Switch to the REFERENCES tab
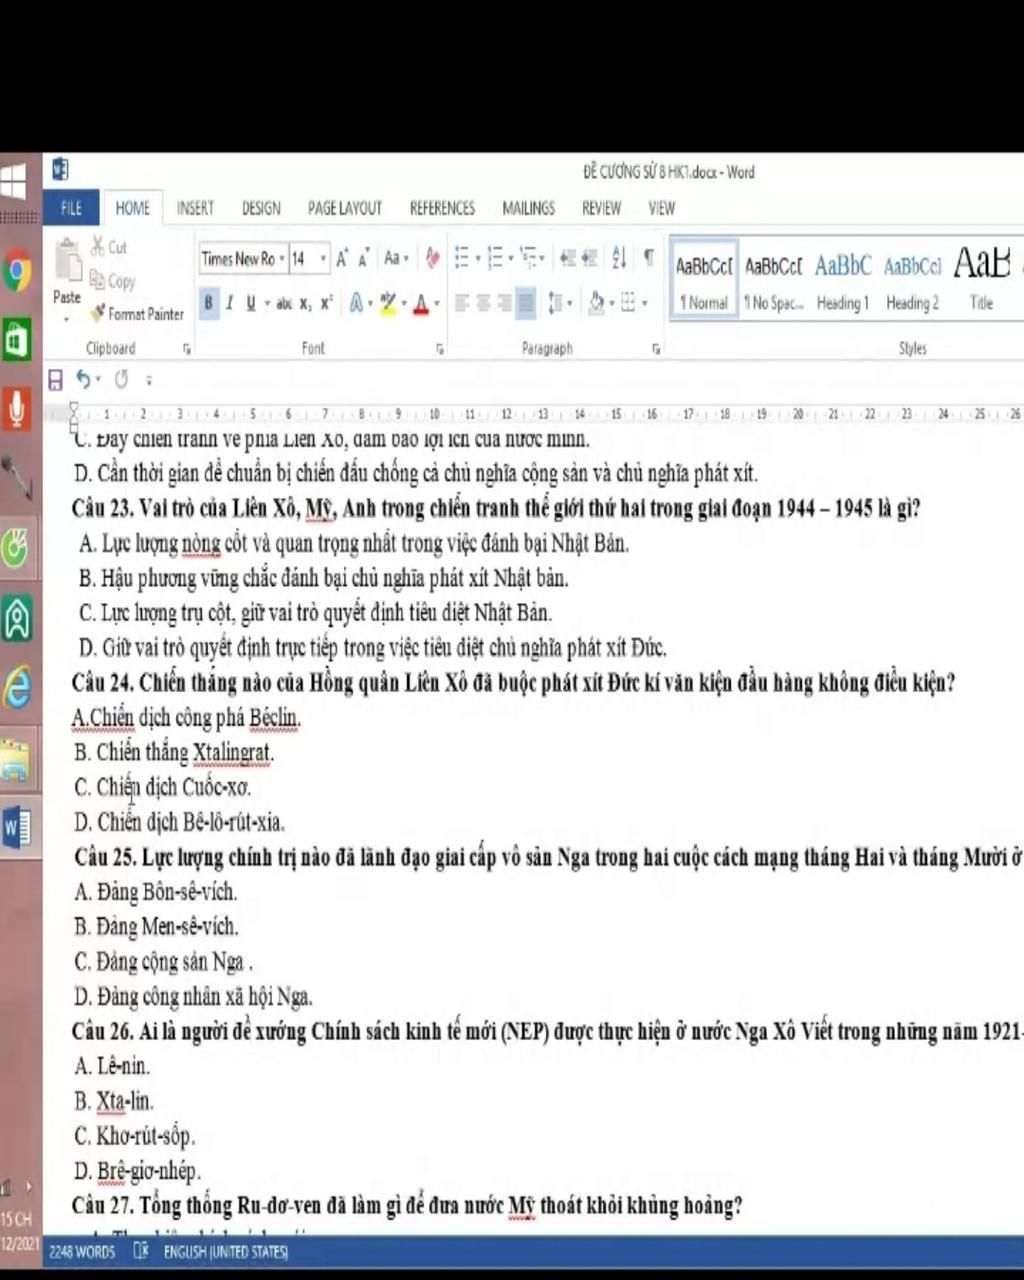Screen dimensions: 1024x1280 (442, 208)
